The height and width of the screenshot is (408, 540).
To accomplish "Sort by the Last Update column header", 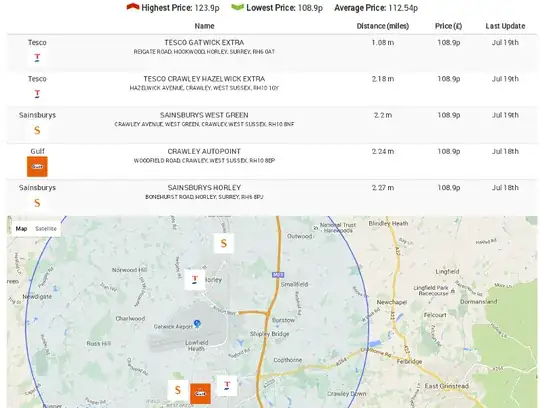I will pyautogui.click(x=505, y=26).
